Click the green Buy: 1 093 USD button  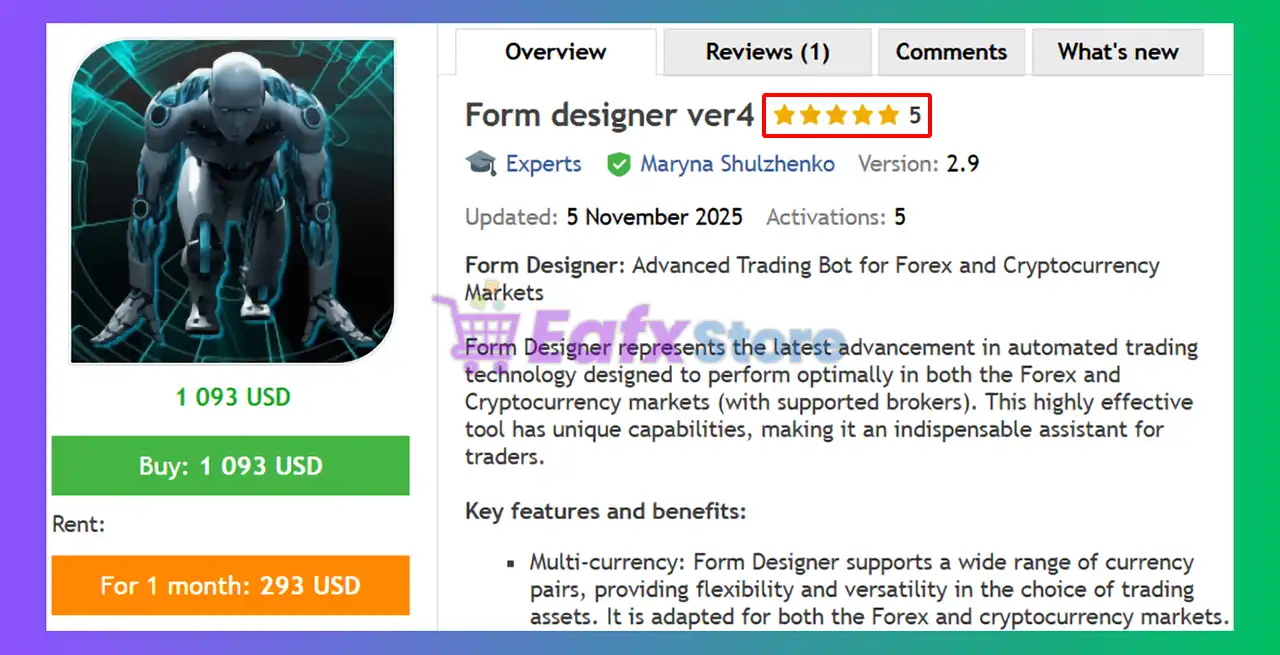pos(230,465)
